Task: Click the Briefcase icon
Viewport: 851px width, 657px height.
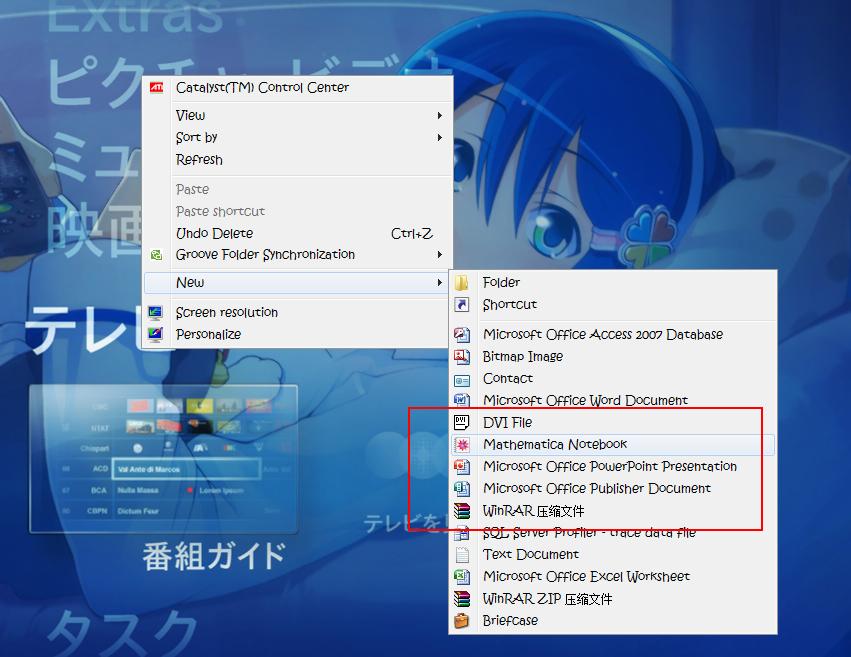Action: coord(461,620)
